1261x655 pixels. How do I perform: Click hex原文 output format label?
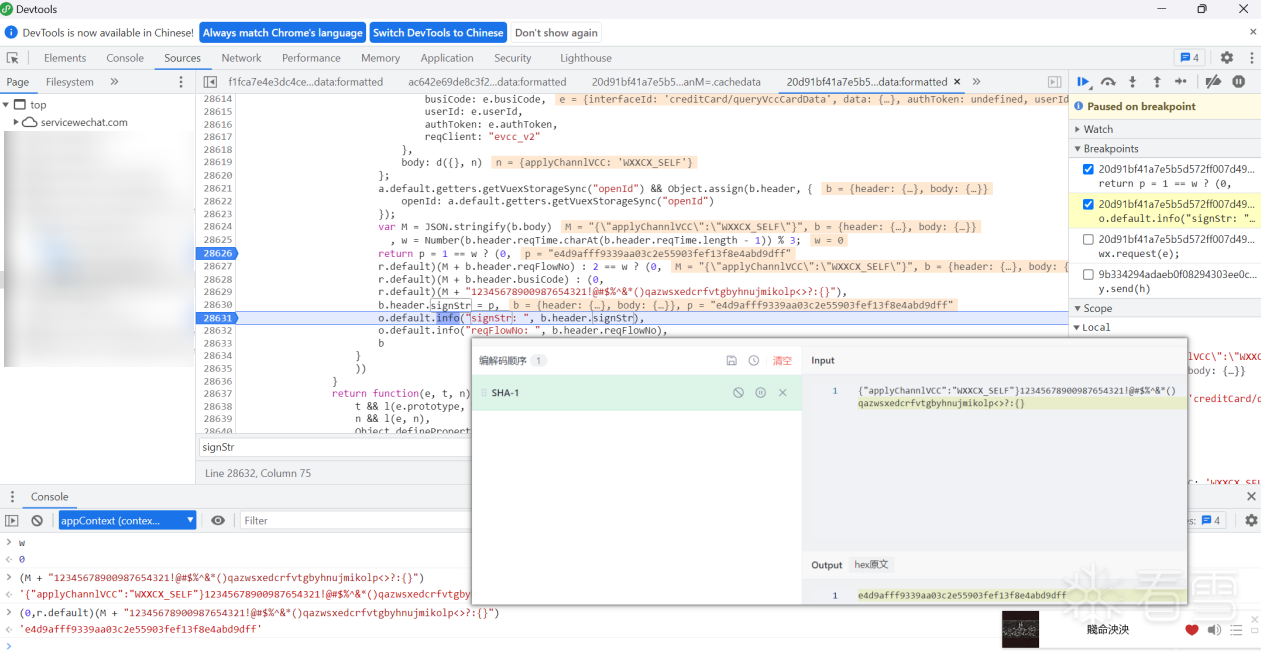[x=871, y=565]
